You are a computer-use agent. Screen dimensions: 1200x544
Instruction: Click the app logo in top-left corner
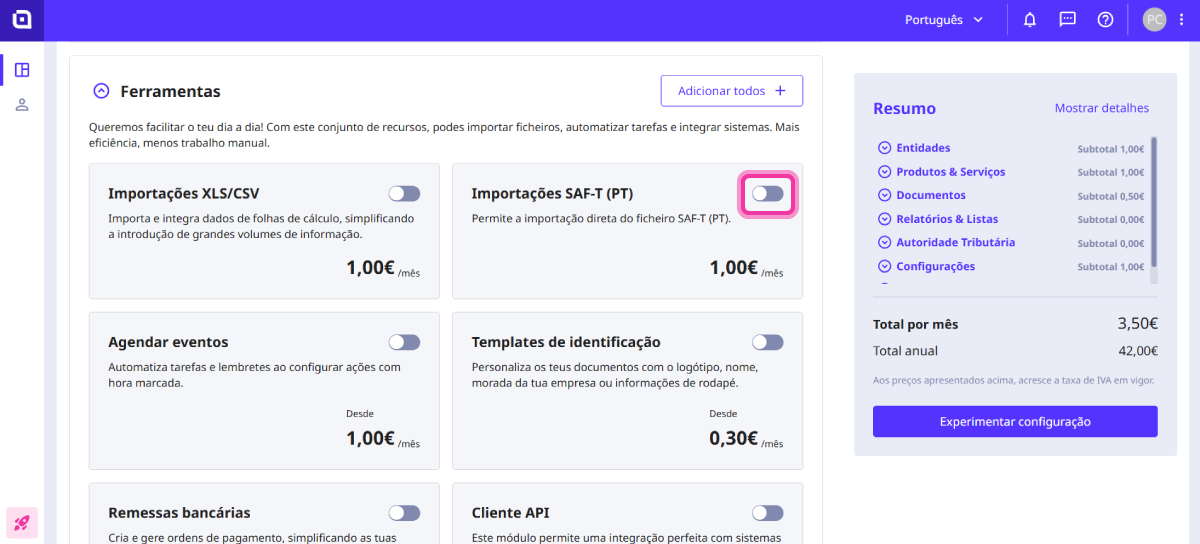point(22,20)
